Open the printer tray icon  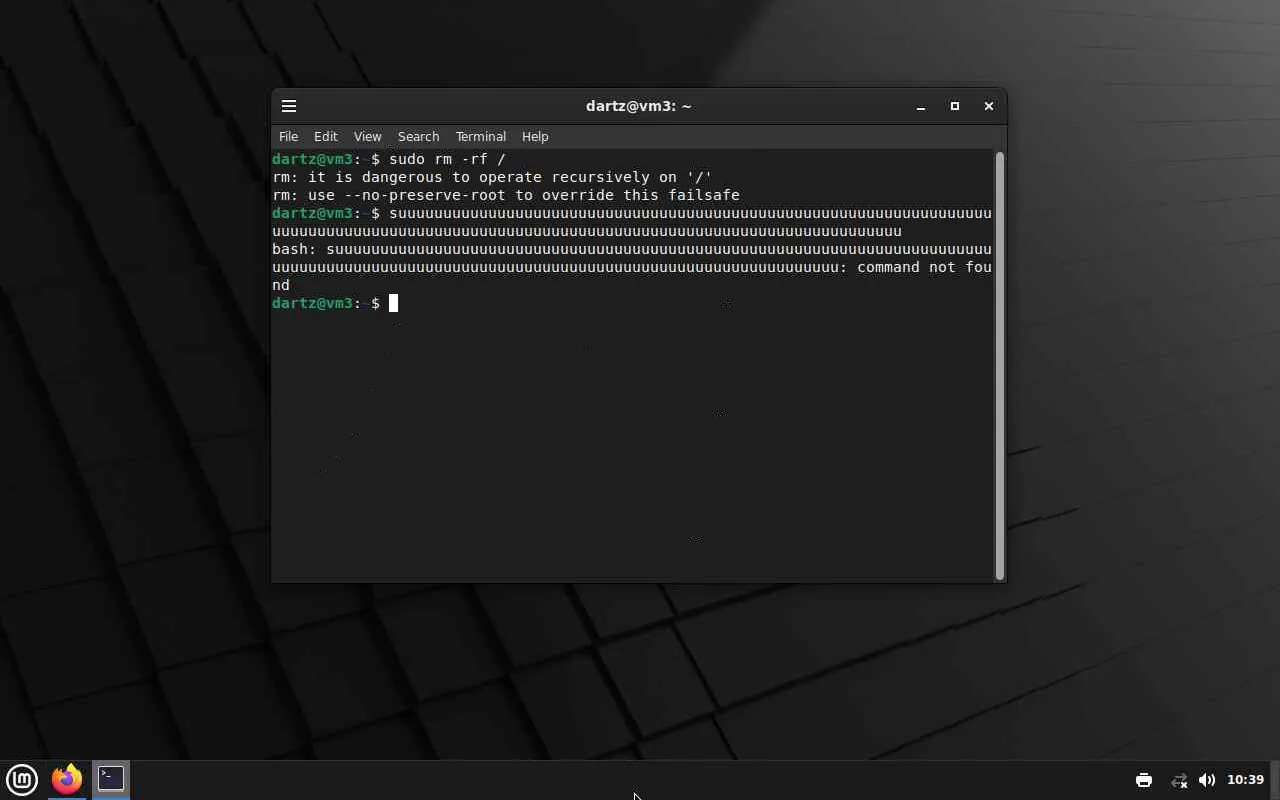tap(1144, 780)
